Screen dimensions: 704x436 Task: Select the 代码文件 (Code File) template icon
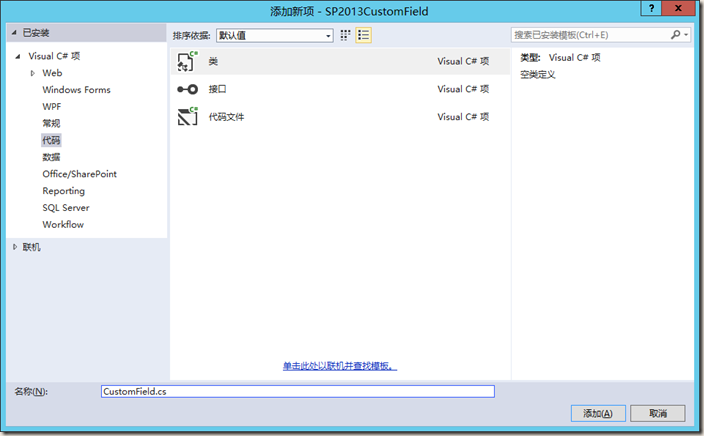(188, 117)
